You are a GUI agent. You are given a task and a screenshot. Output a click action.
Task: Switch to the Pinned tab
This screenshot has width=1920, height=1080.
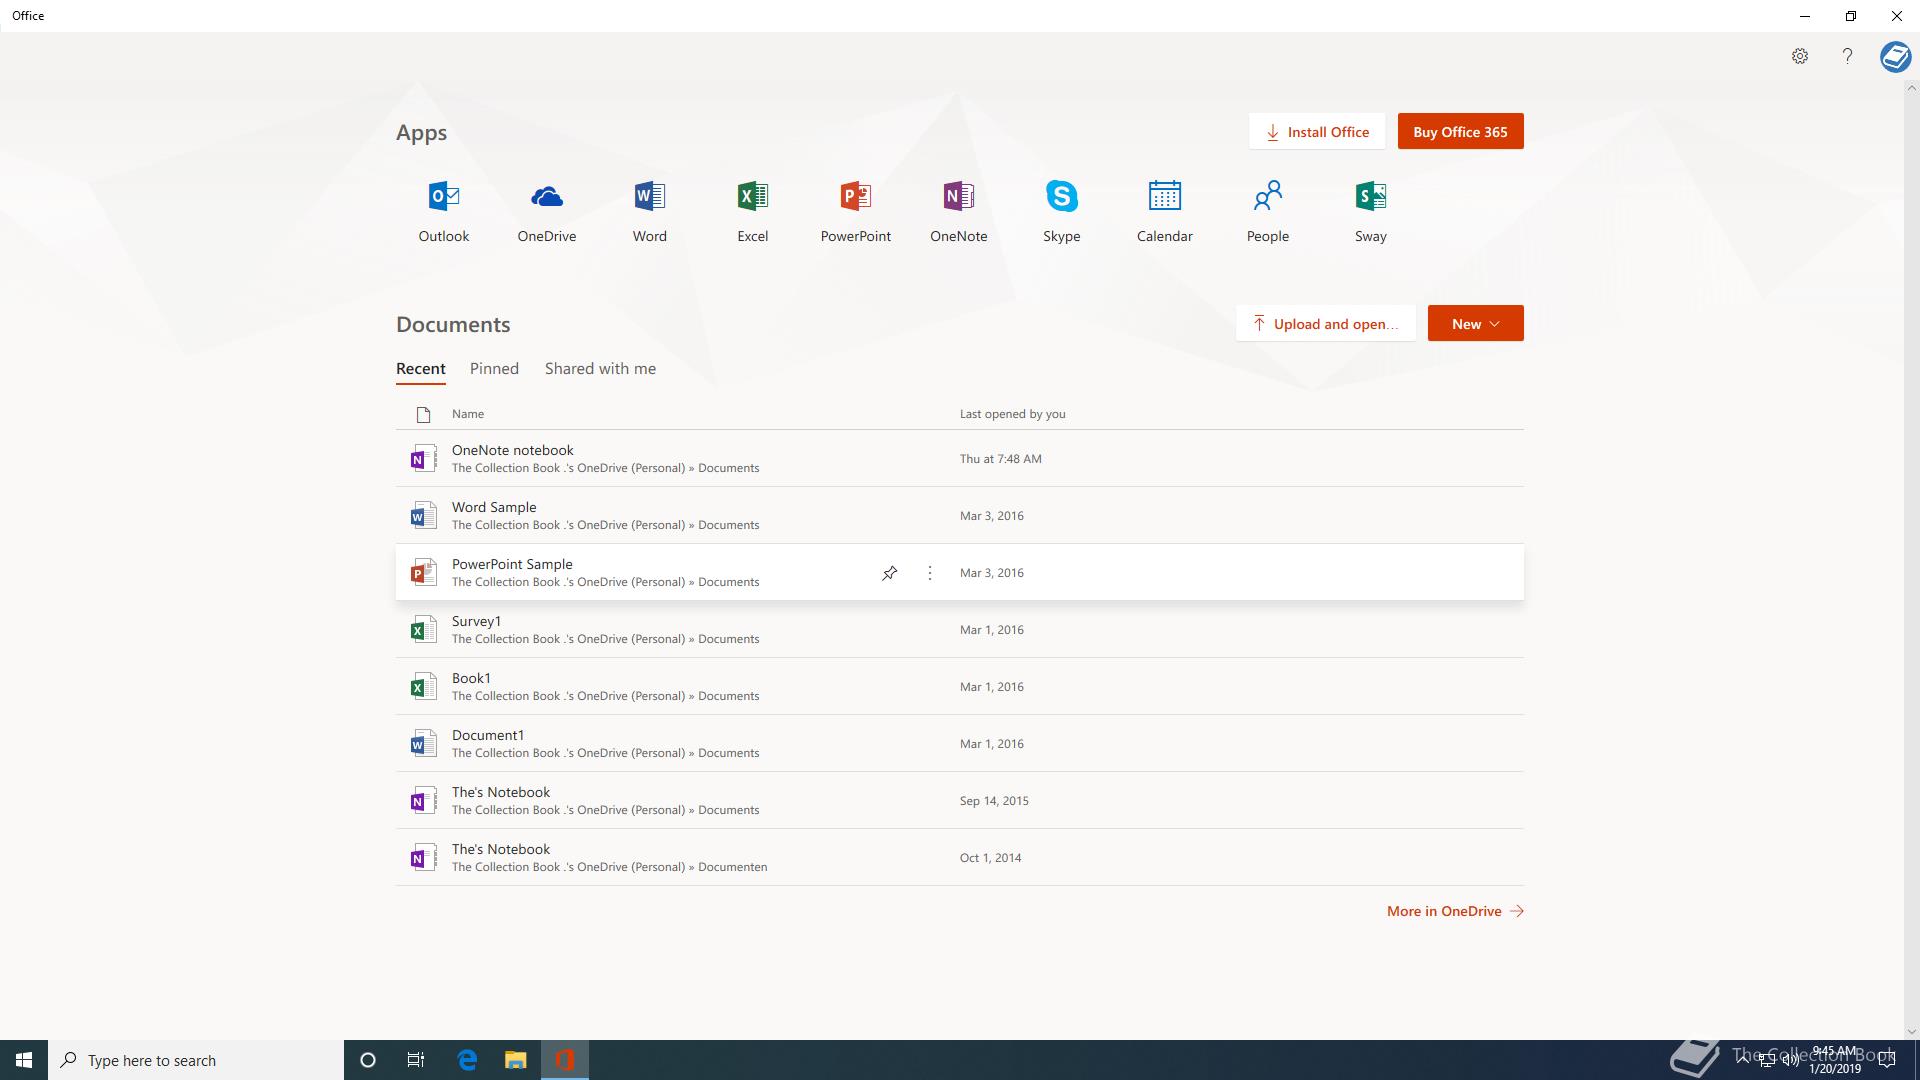[494, 369]
